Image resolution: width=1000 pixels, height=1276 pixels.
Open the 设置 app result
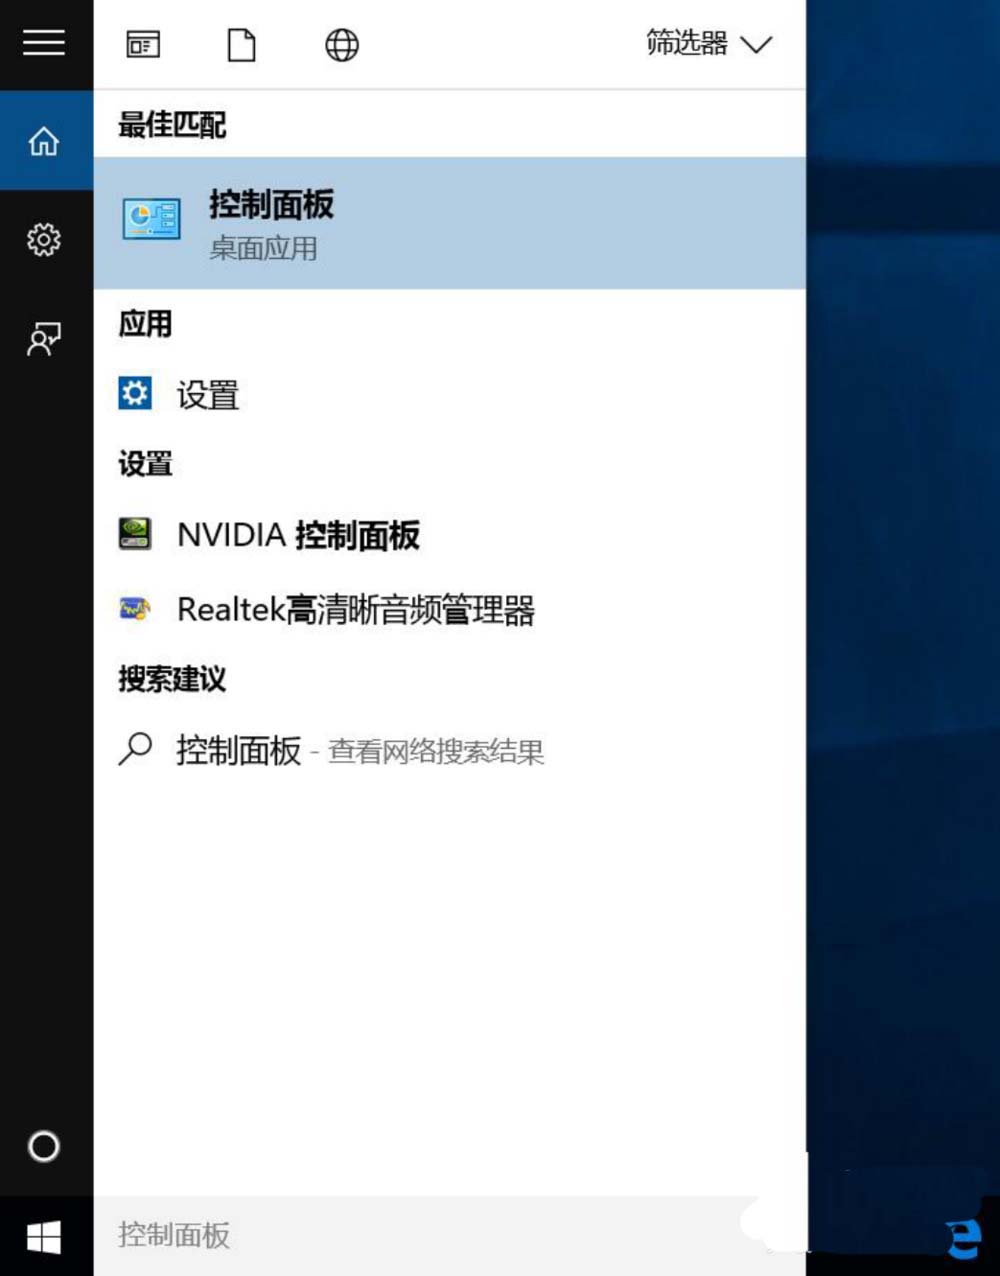(x=450, y=395)
